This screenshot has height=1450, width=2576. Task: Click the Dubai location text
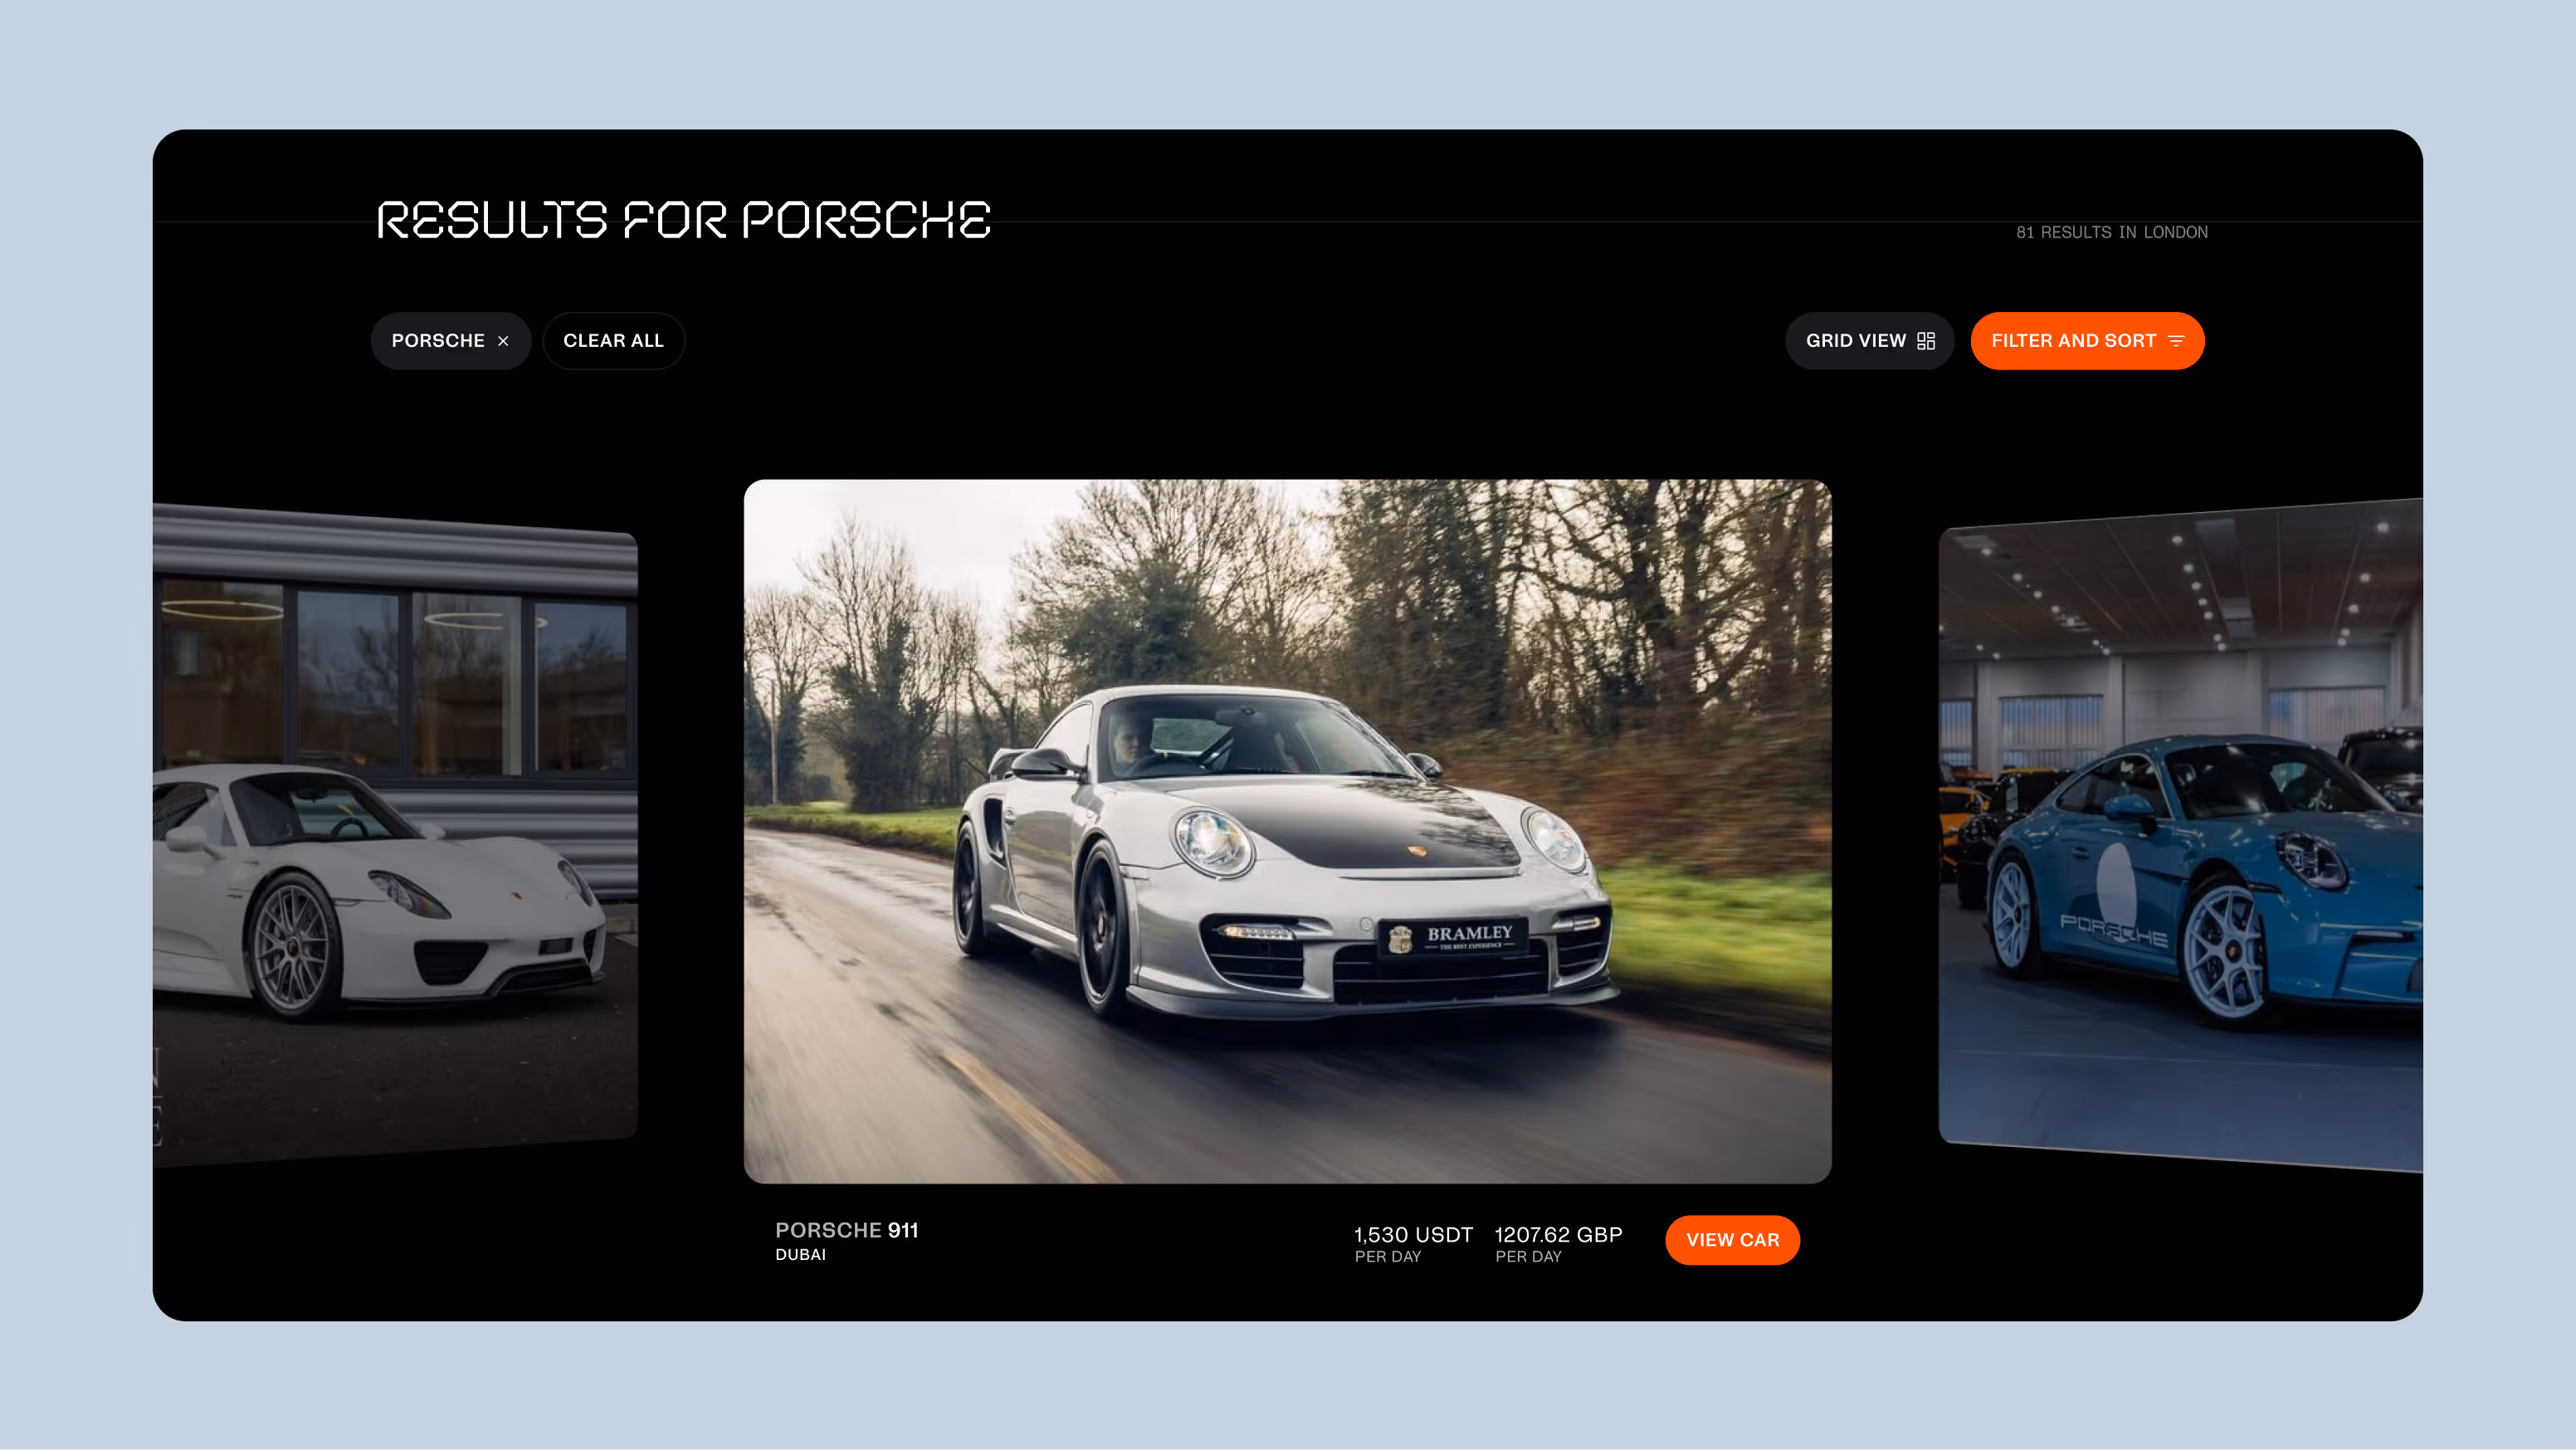[800, 1255]
